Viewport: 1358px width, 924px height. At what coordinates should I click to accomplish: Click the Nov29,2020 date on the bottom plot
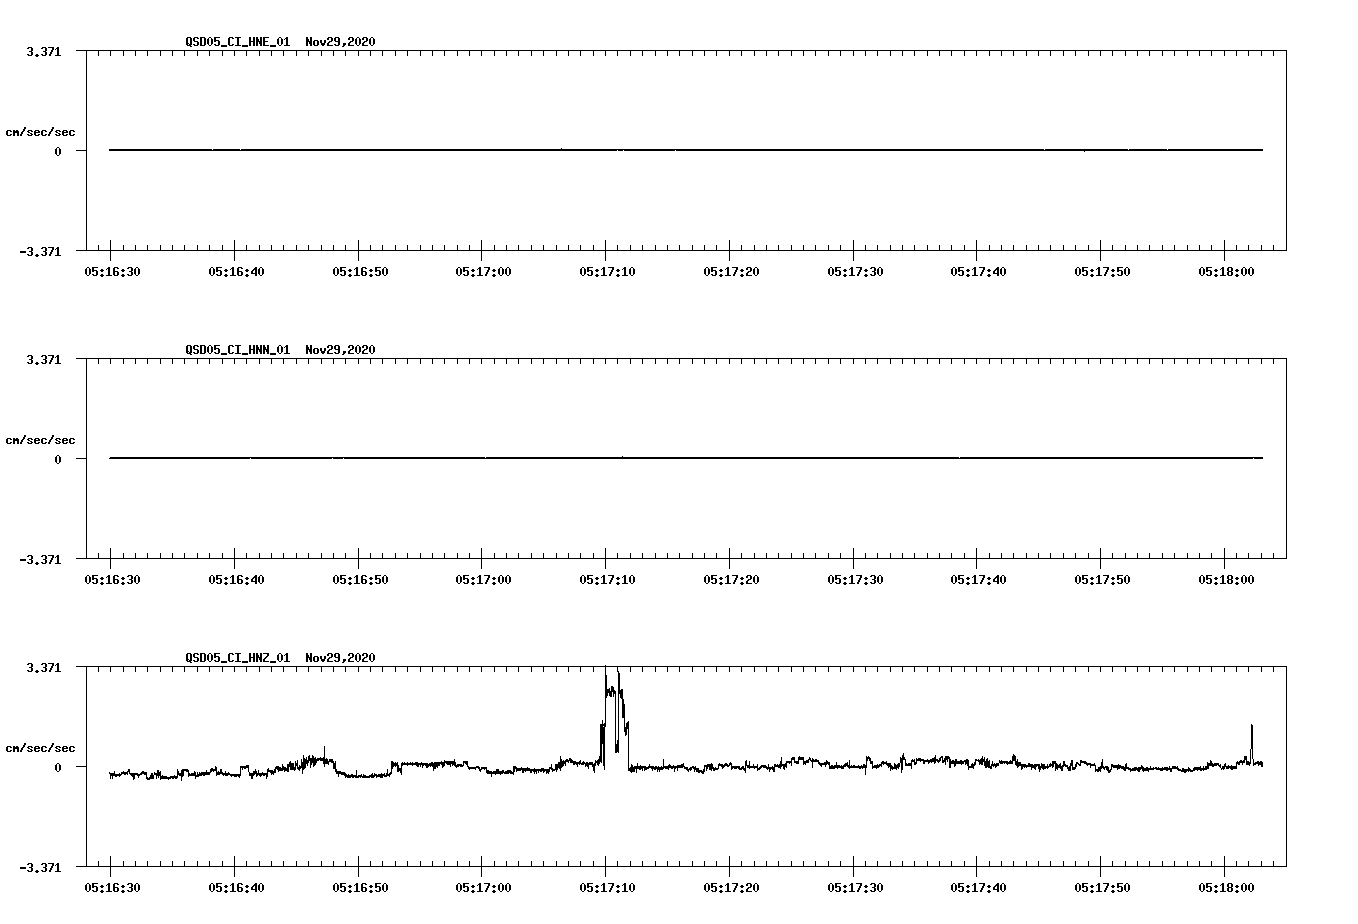pos(340,658)
